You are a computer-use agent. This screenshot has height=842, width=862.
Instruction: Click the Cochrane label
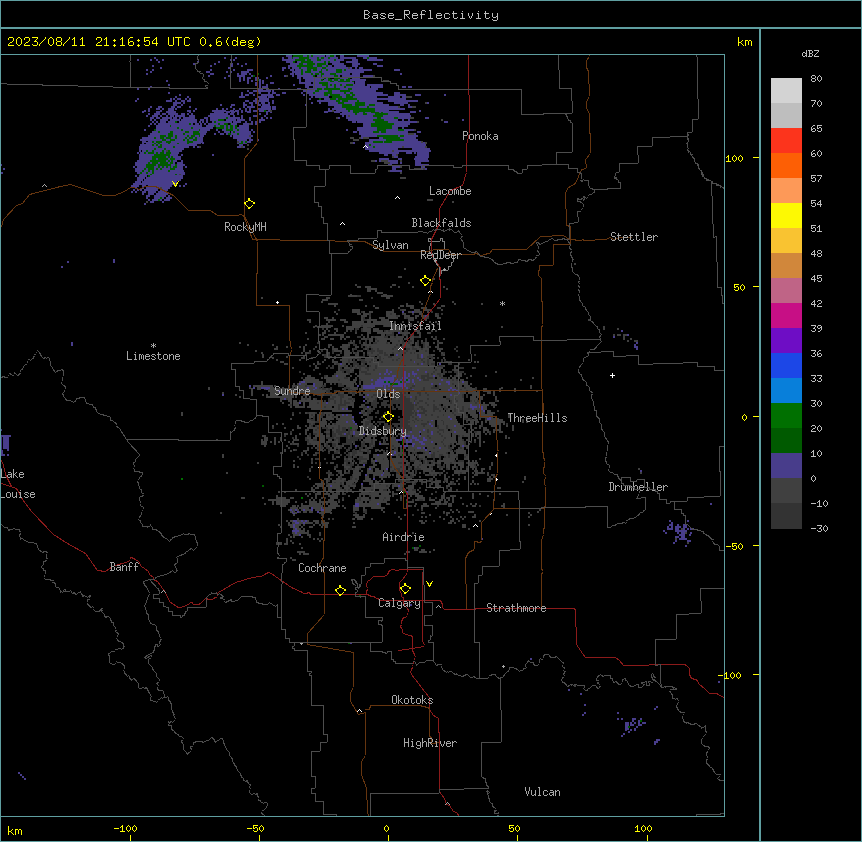[322, 568]
